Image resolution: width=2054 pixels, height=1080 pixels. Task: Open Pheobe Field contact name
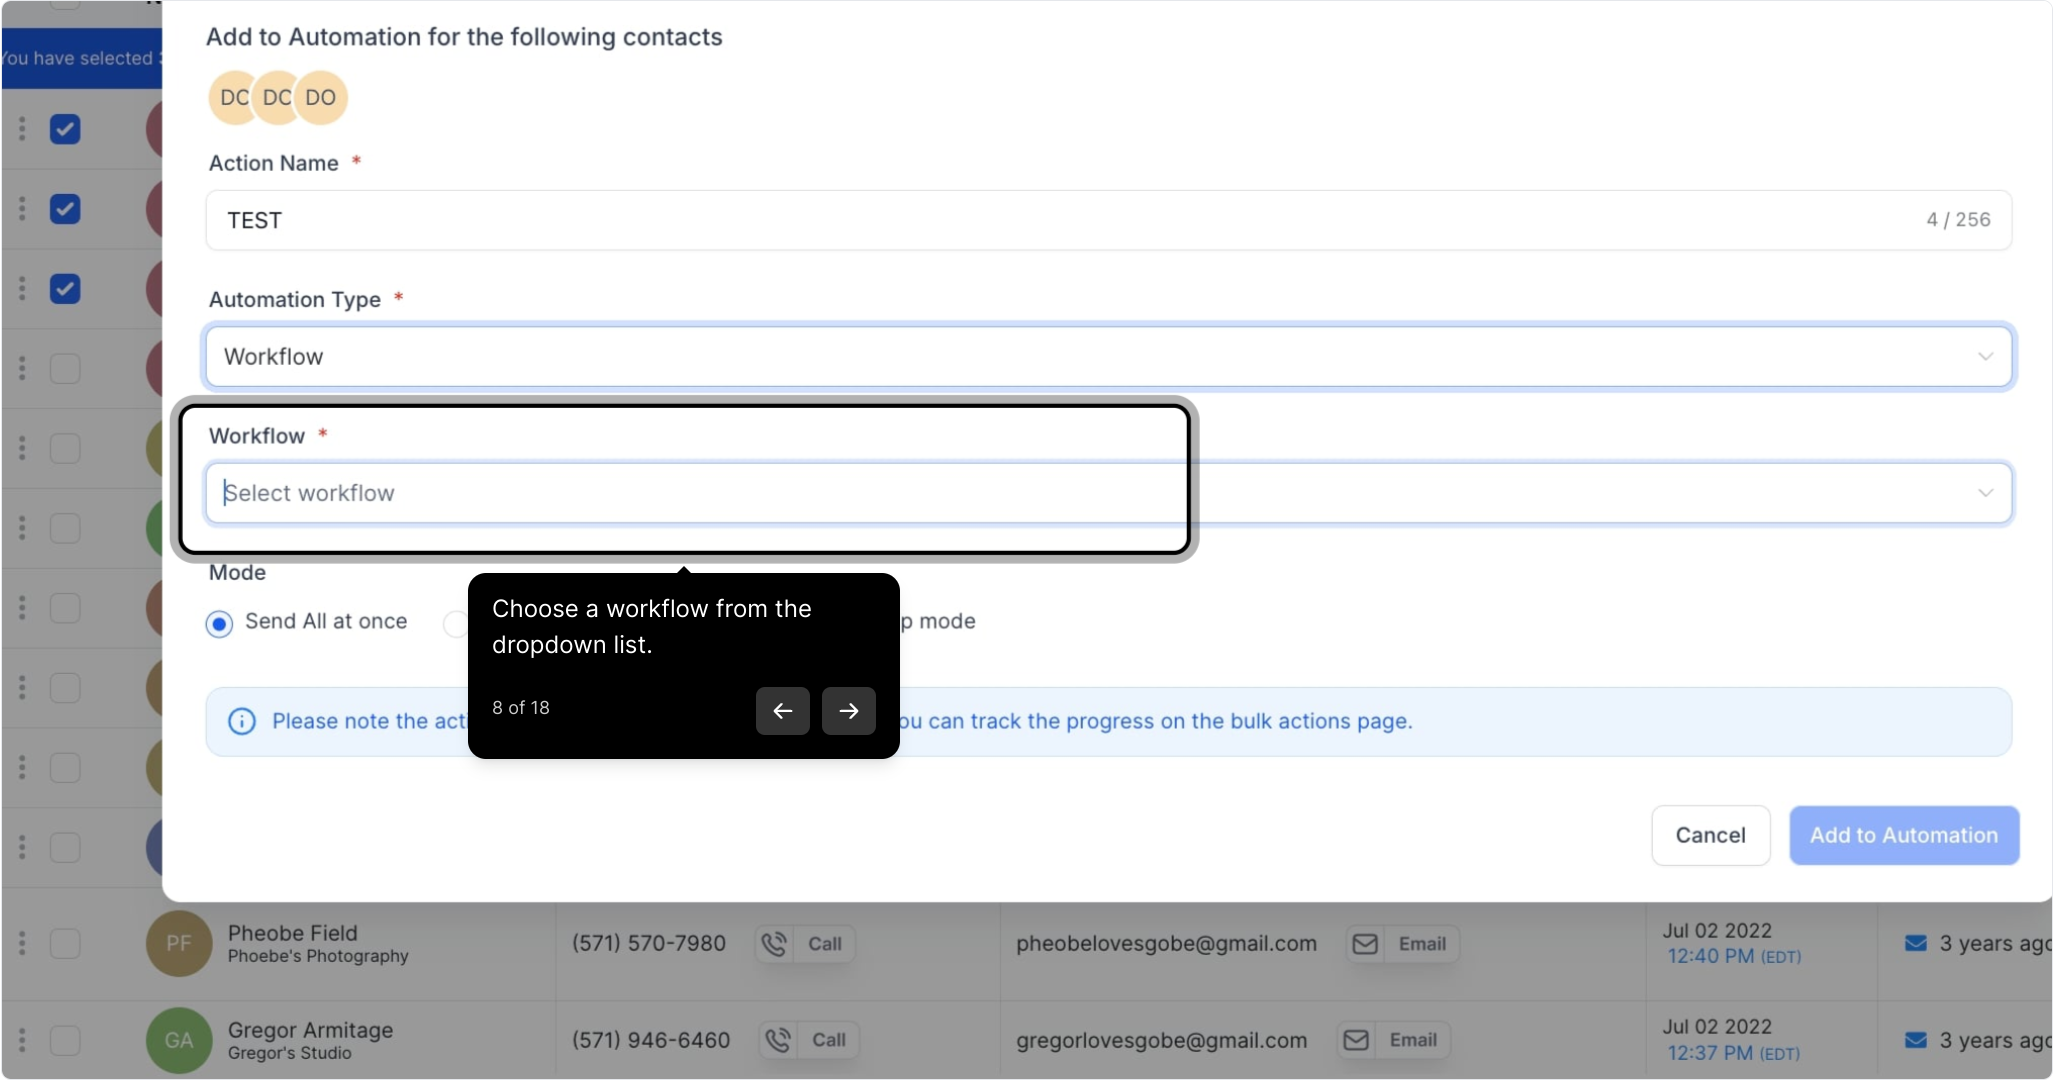(292, 932)
